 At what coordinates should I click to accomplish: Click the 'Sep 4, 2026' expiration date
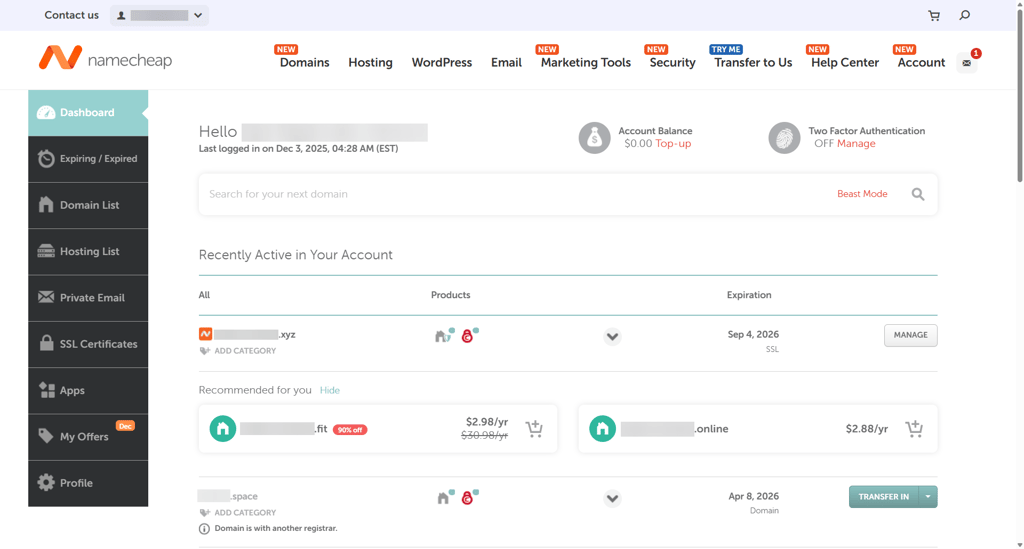pyautogui.click(x=753, y=334)
